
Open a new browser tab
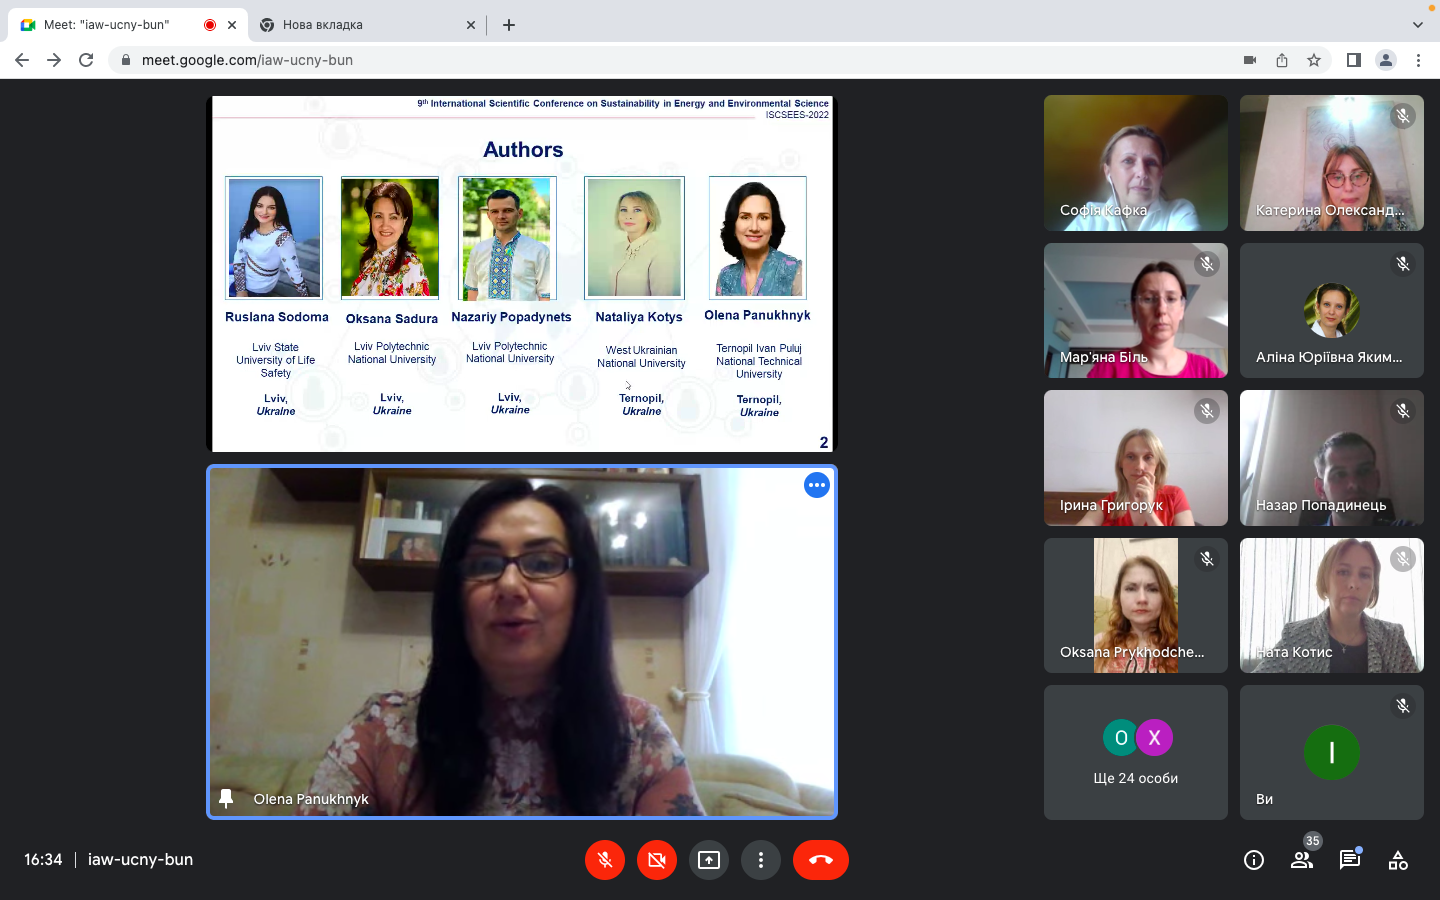tap(509, 25)
